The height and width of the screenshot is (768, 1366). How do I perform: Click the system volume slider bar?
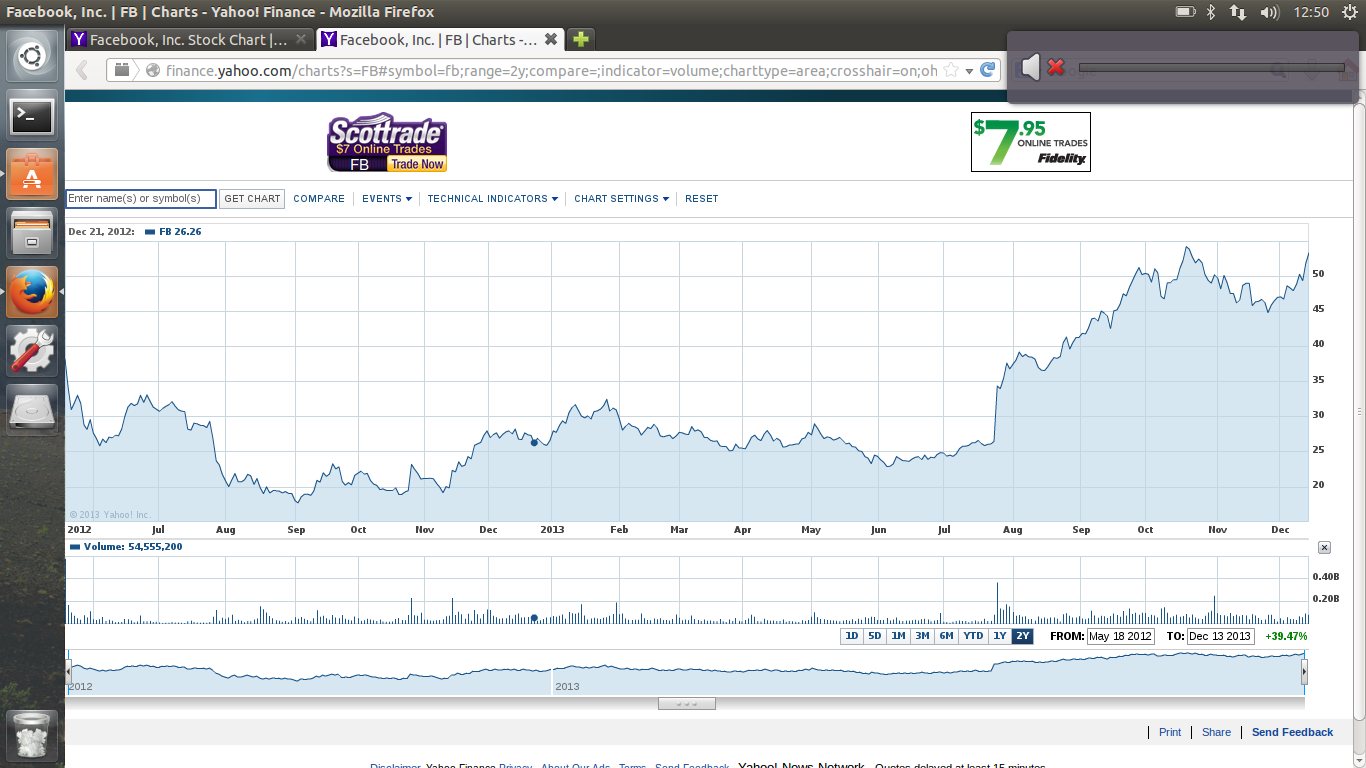[1211, 68]
